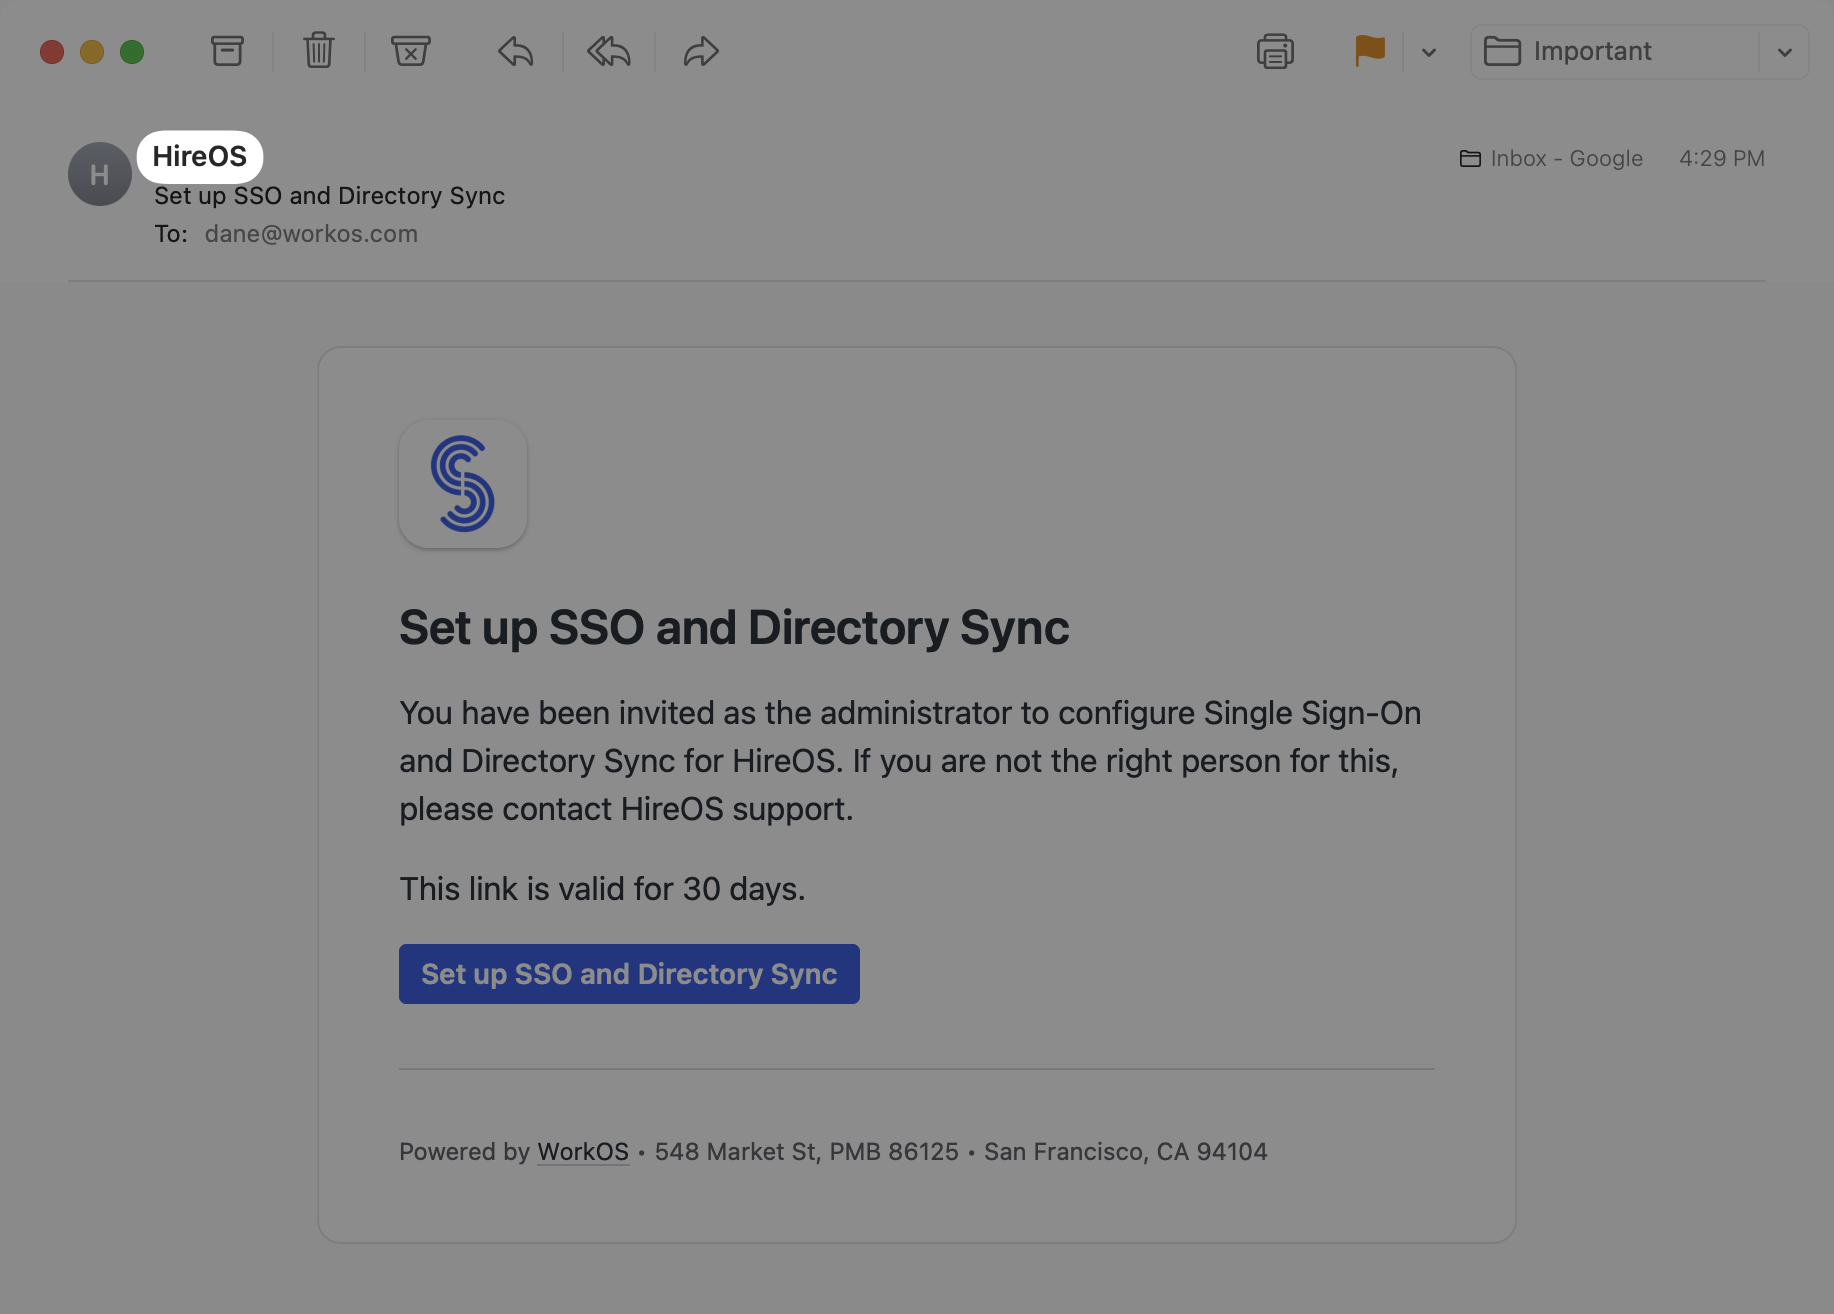Image resolution: width=1834 pixels, height=1314 pixels.
Task: Delete the email with trash icon
Action: [319, 51]
